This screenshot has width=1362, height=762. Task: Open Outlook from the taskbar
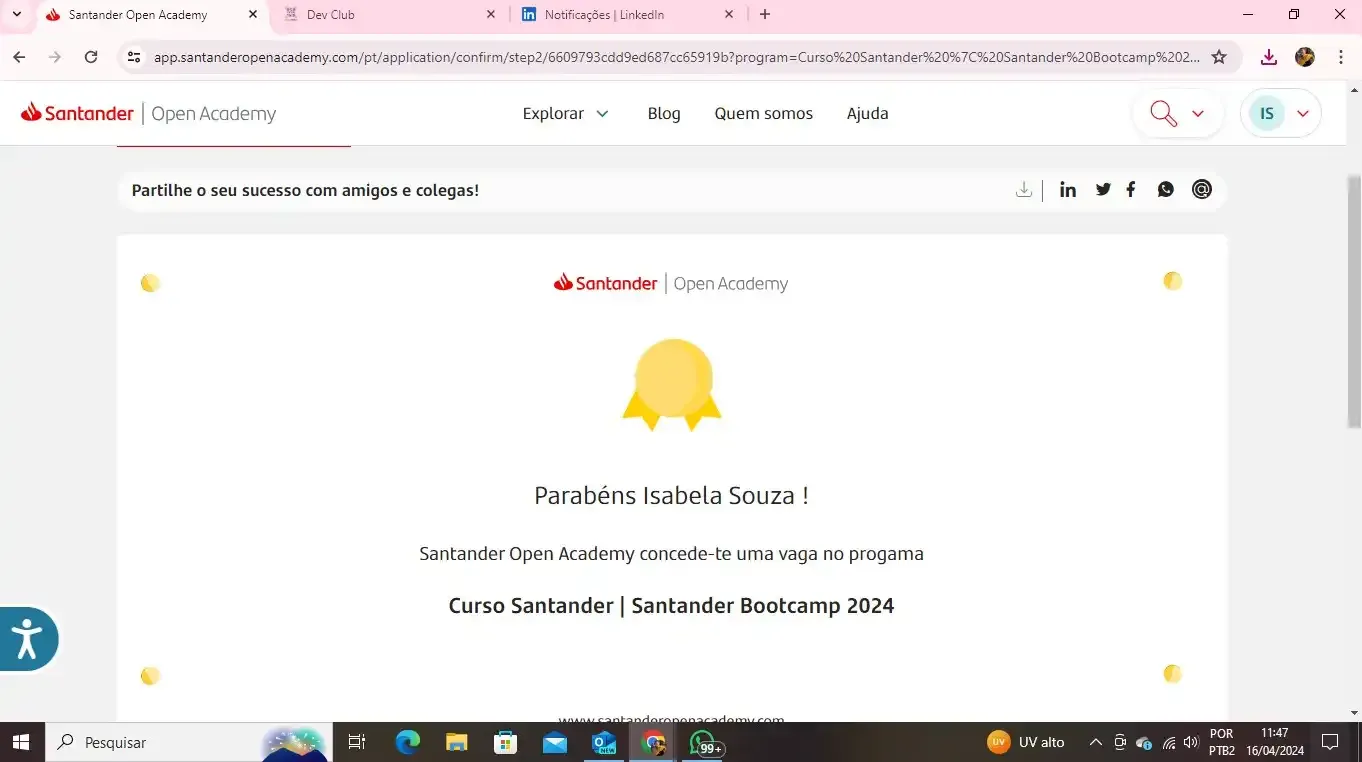click(x=604, y=742)
